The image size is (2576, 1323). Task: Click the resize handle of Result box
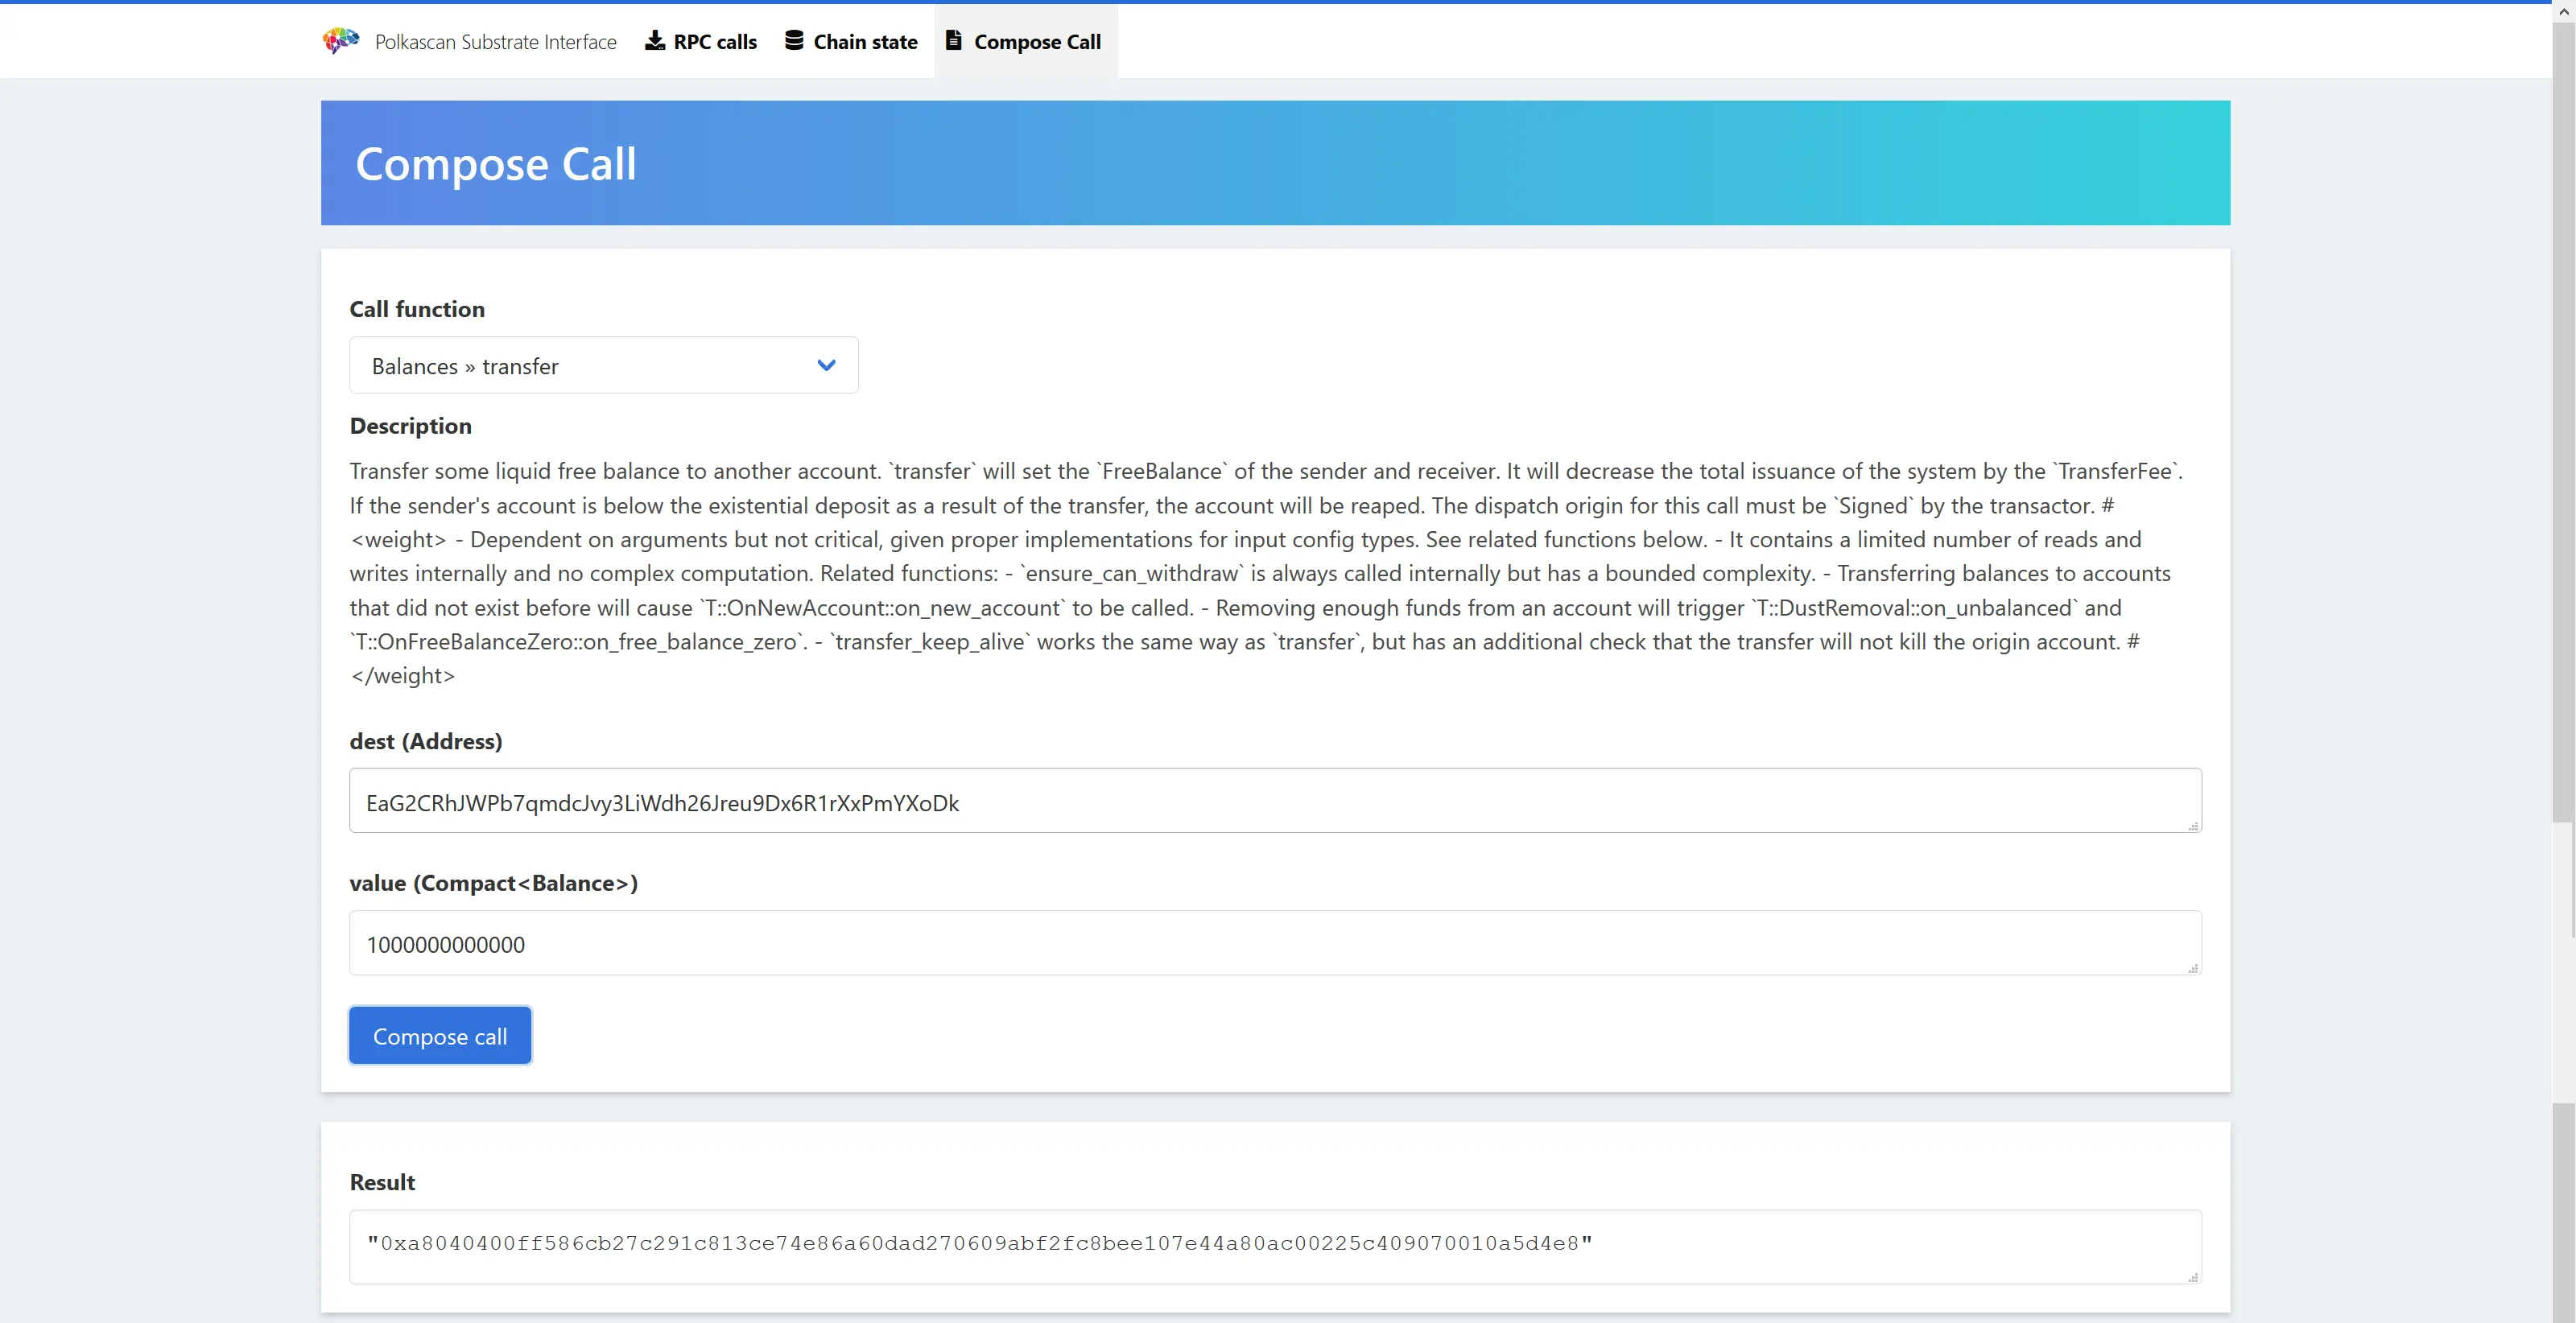click(2192, 1277)
